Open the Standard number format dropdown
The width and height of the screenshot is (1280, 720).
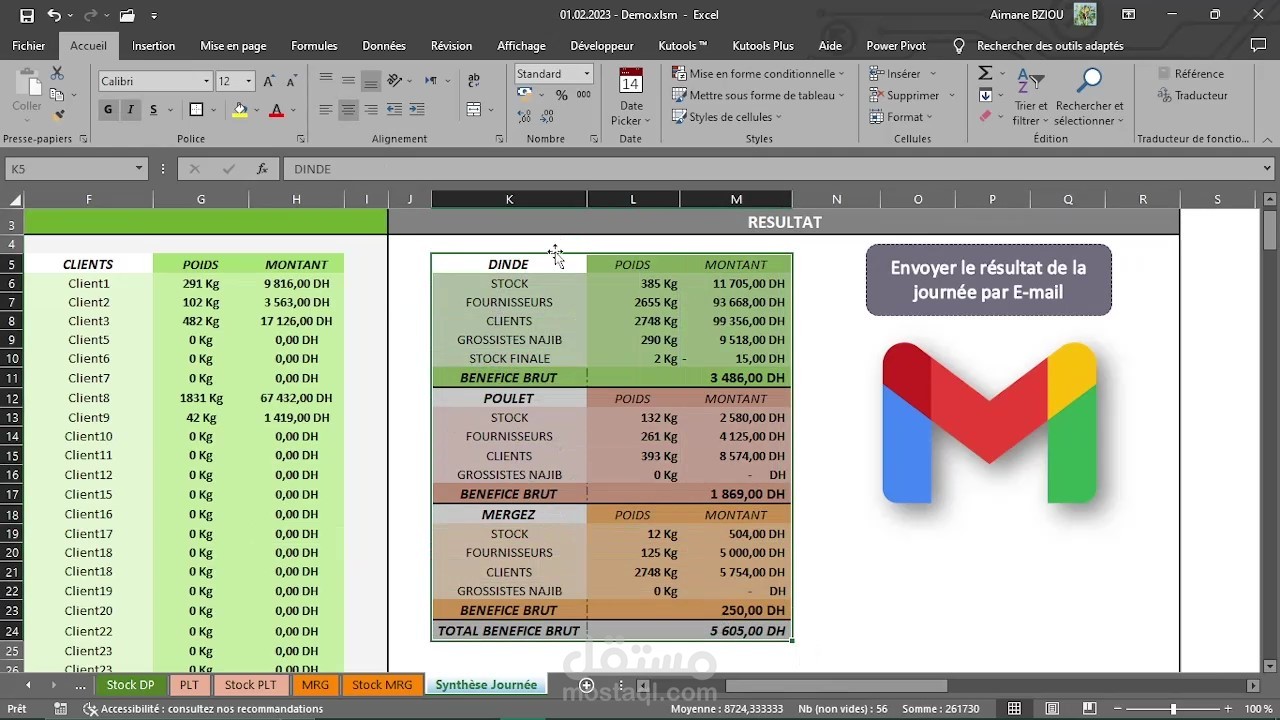coord(587,73)
